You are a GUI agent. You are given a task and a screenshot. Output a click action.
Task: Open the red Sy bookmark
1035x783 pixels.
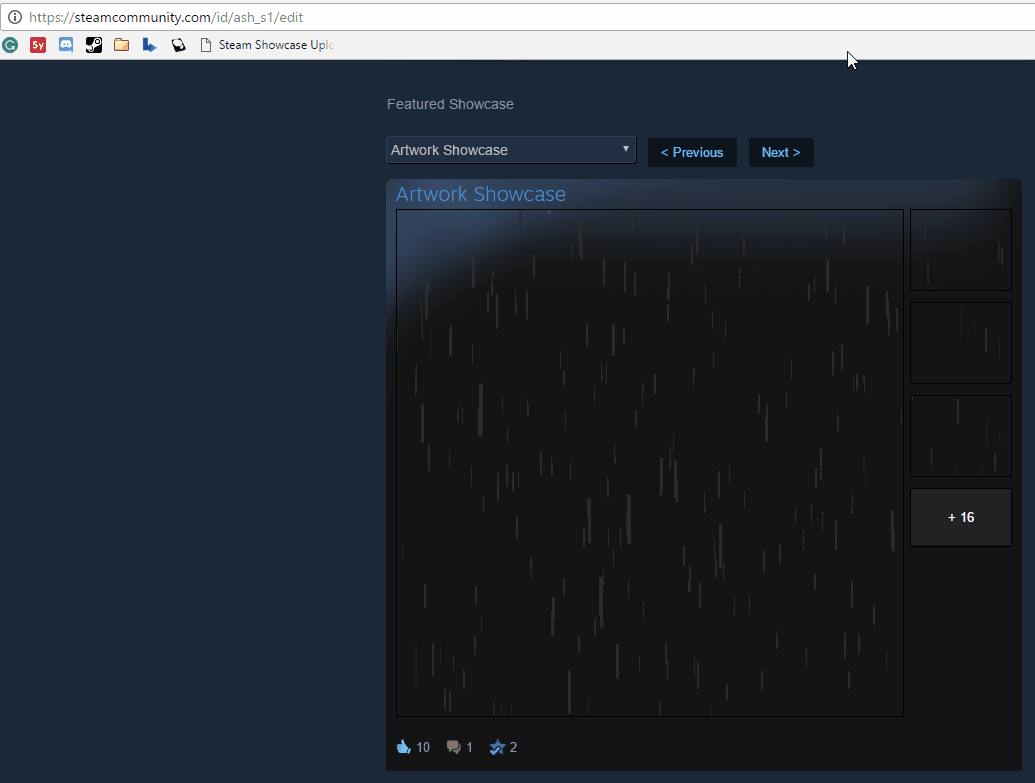click(38, 45)
